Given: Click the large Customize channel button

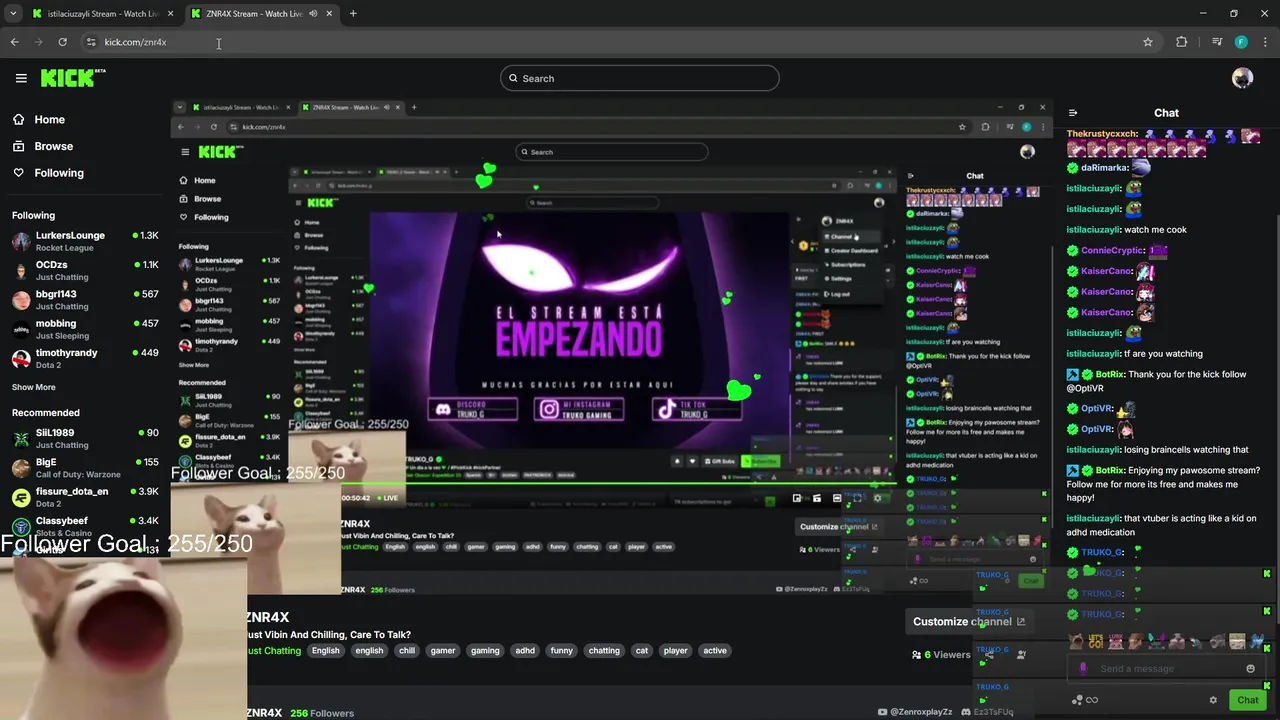Looking at the screenshot, I should pos(968,621).
